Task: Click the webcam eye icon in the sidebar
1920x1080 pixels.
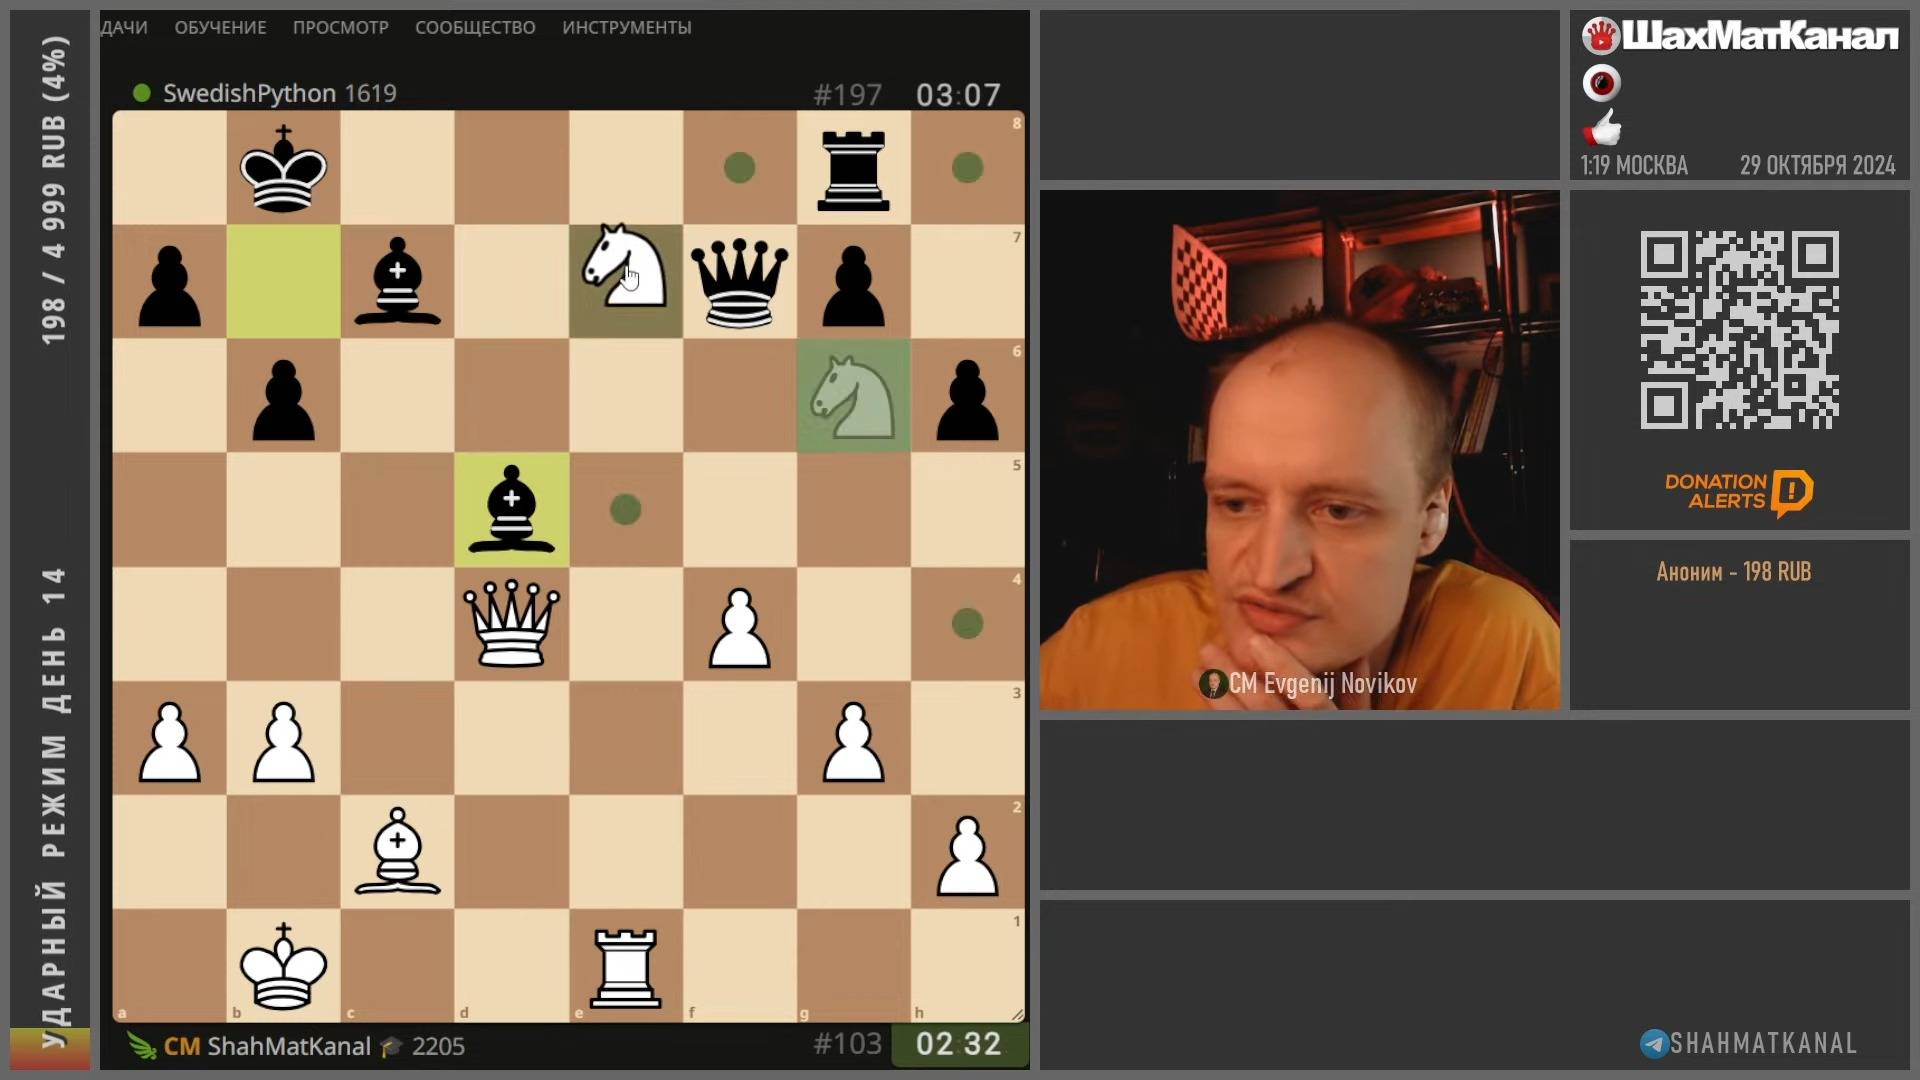Action: pos(1603,83)
